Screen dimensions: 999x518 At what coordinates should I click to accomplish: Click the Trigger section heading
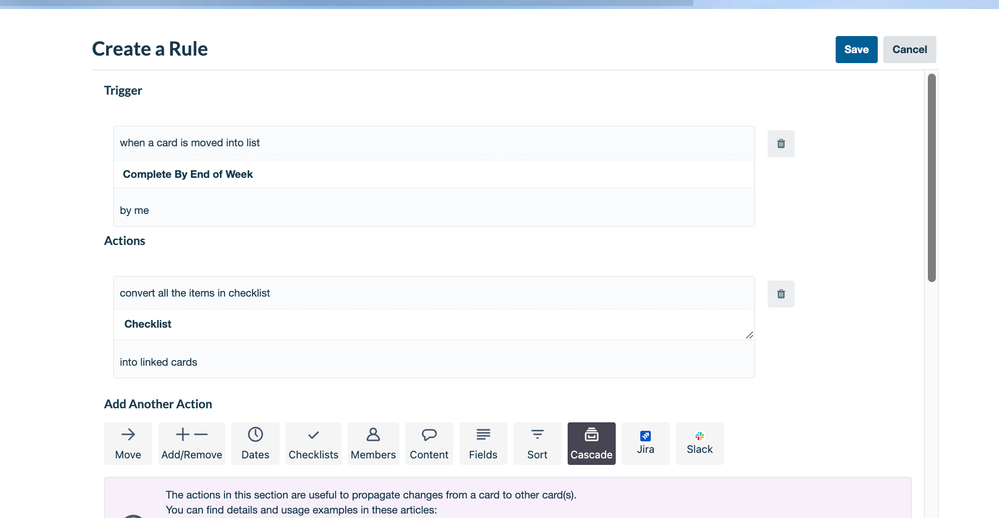tap(123, 90)
